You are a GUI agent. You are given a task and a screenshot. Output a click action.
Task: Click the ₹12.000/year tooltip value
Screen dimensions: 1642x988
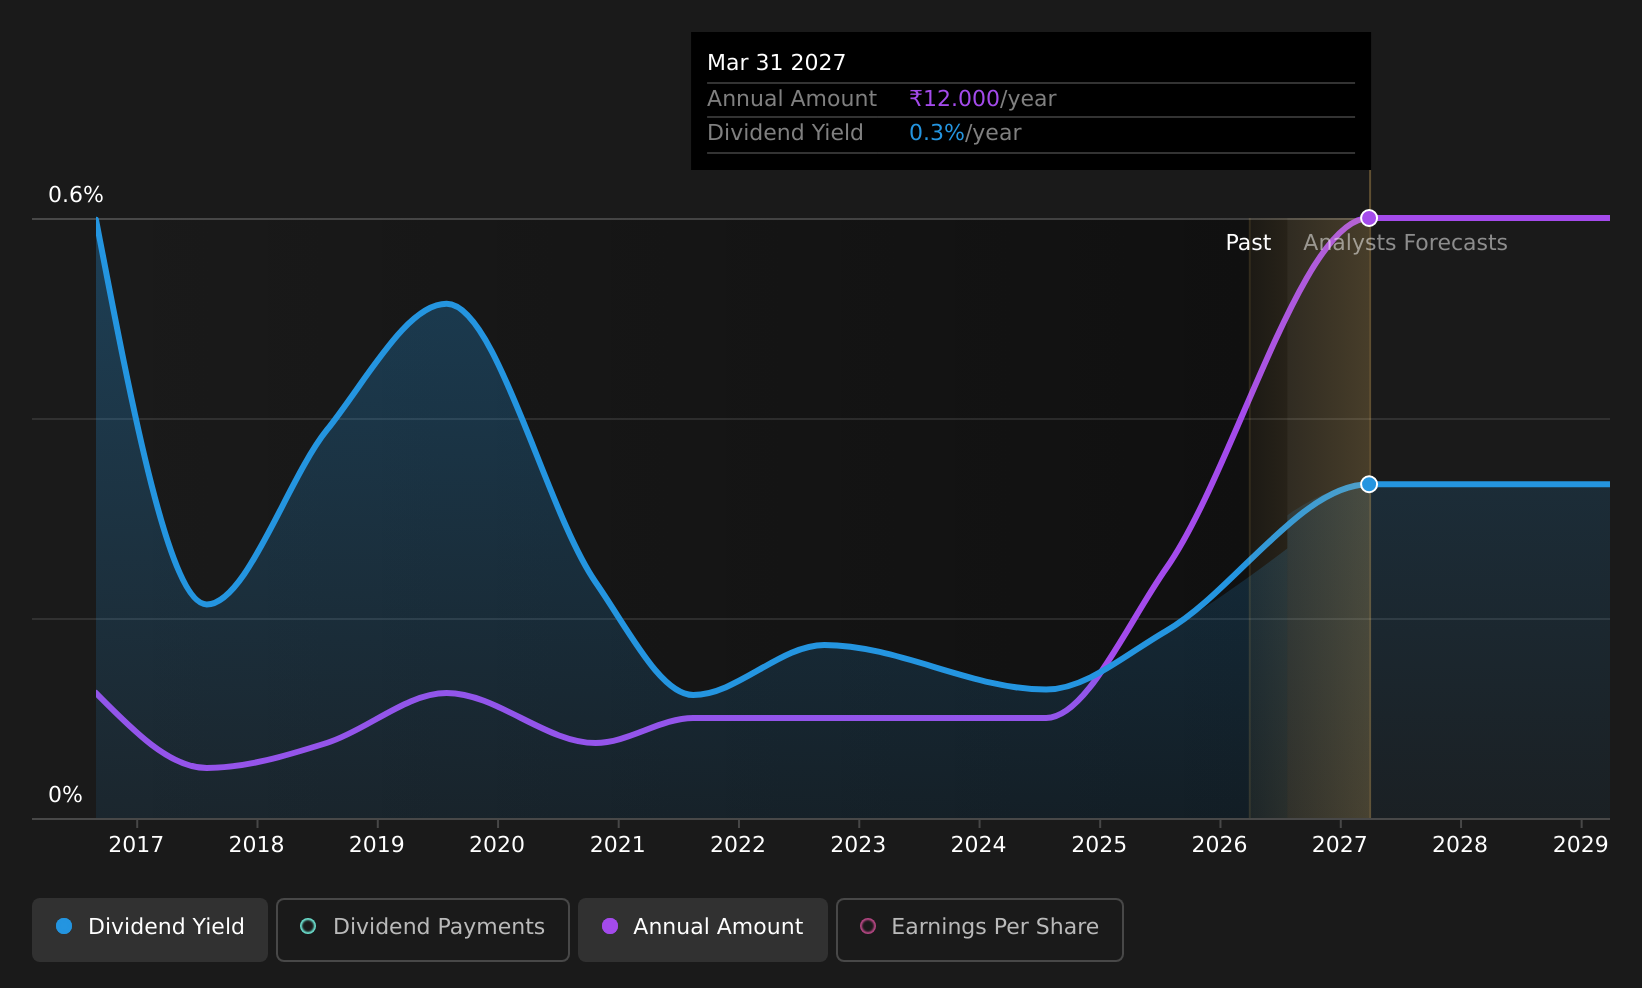point(982,99)
